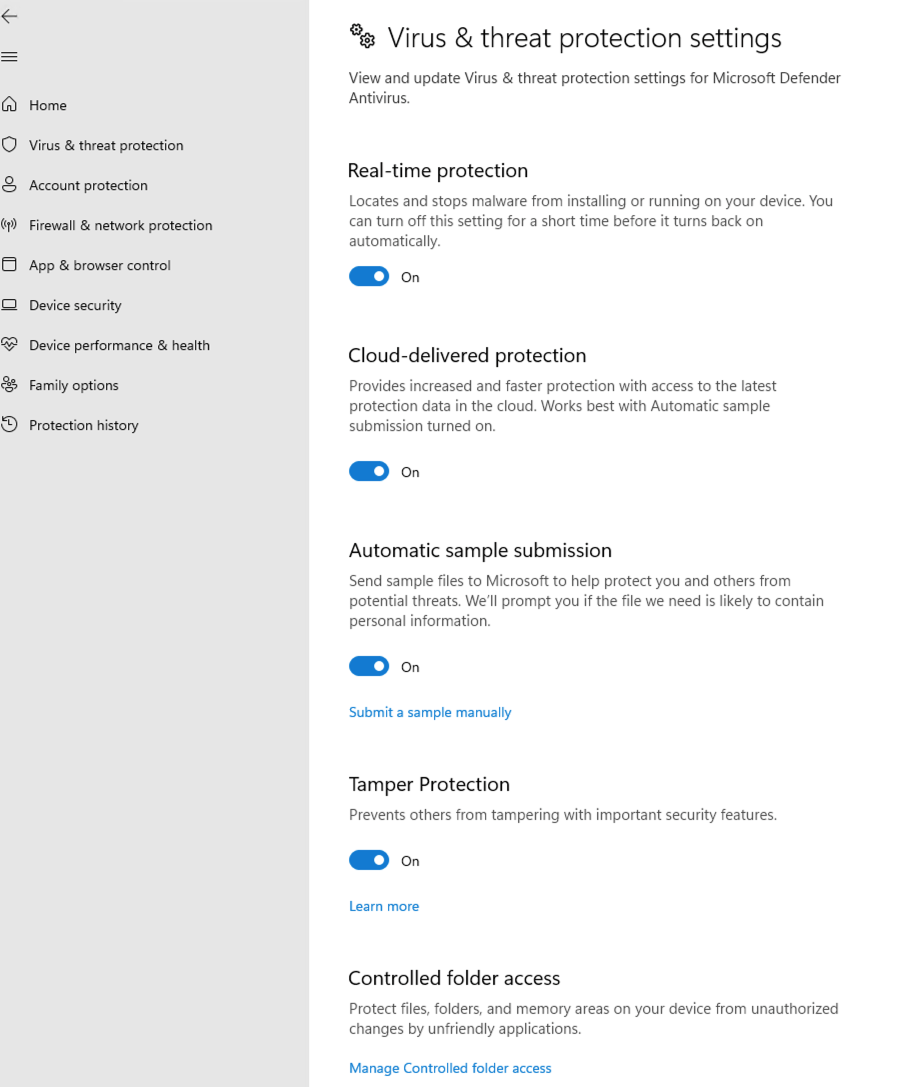Click the App & browser control icon
This screenshot has height=1087, width=916.
click(10, 264)
